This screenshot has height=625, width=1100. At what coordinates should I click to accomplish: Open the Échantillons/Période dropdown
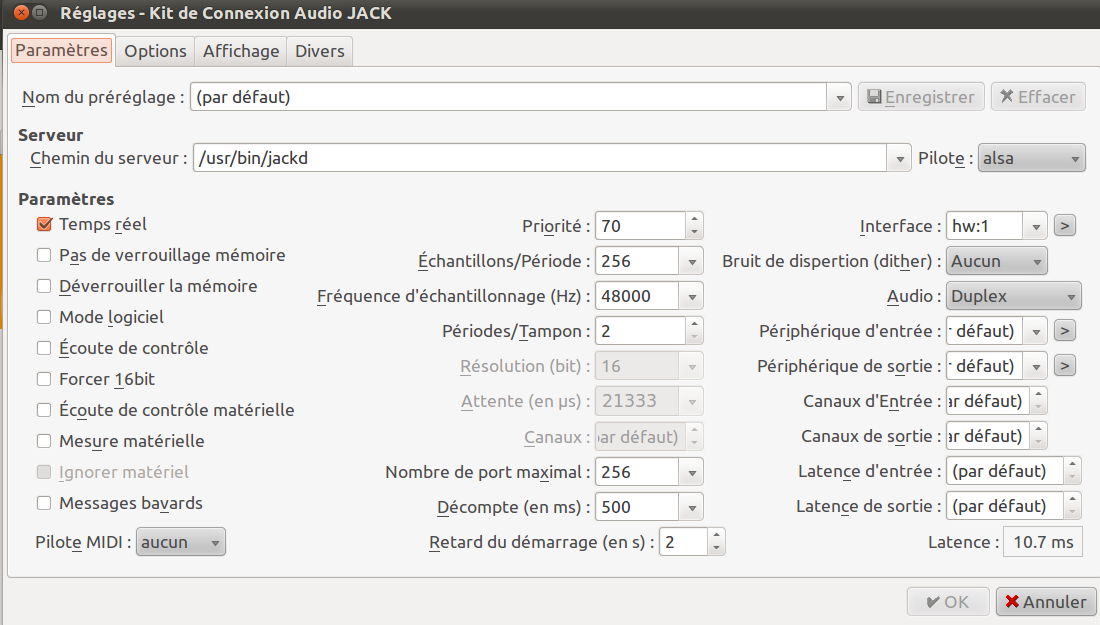pos(691,262)
